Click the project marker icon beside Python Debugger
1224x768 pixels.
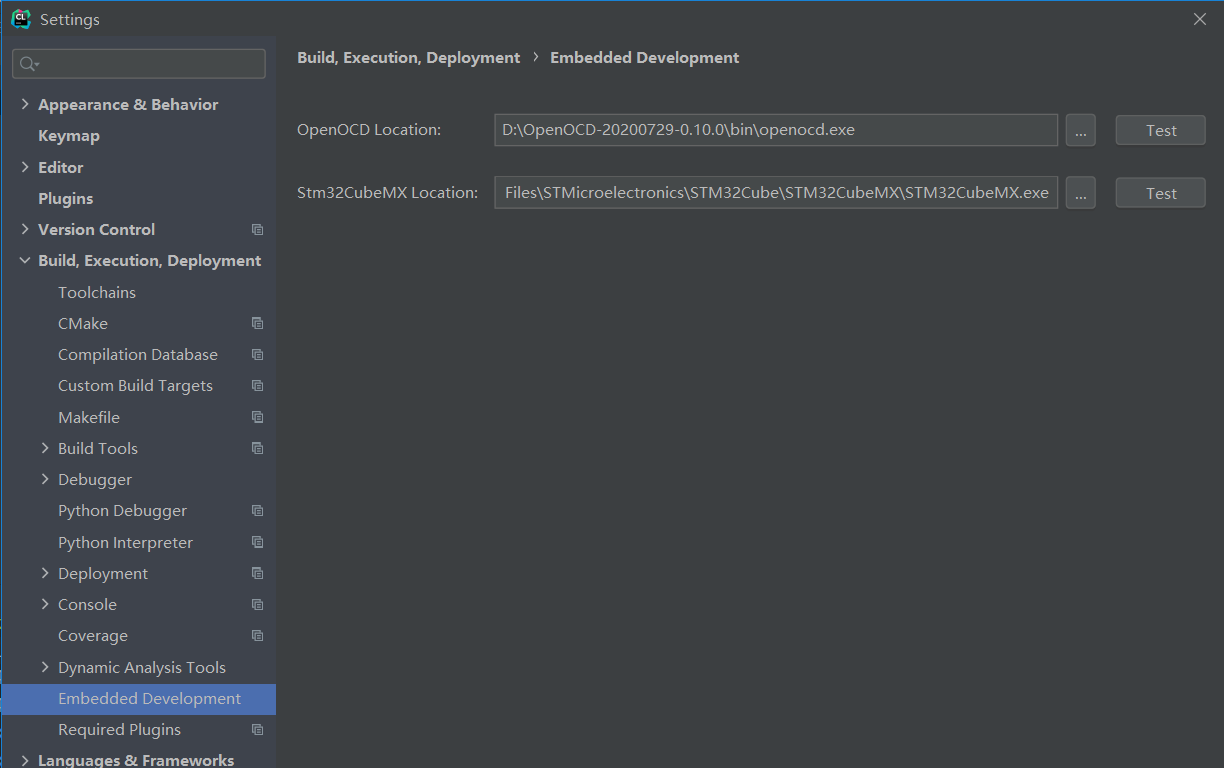(257, 510)
